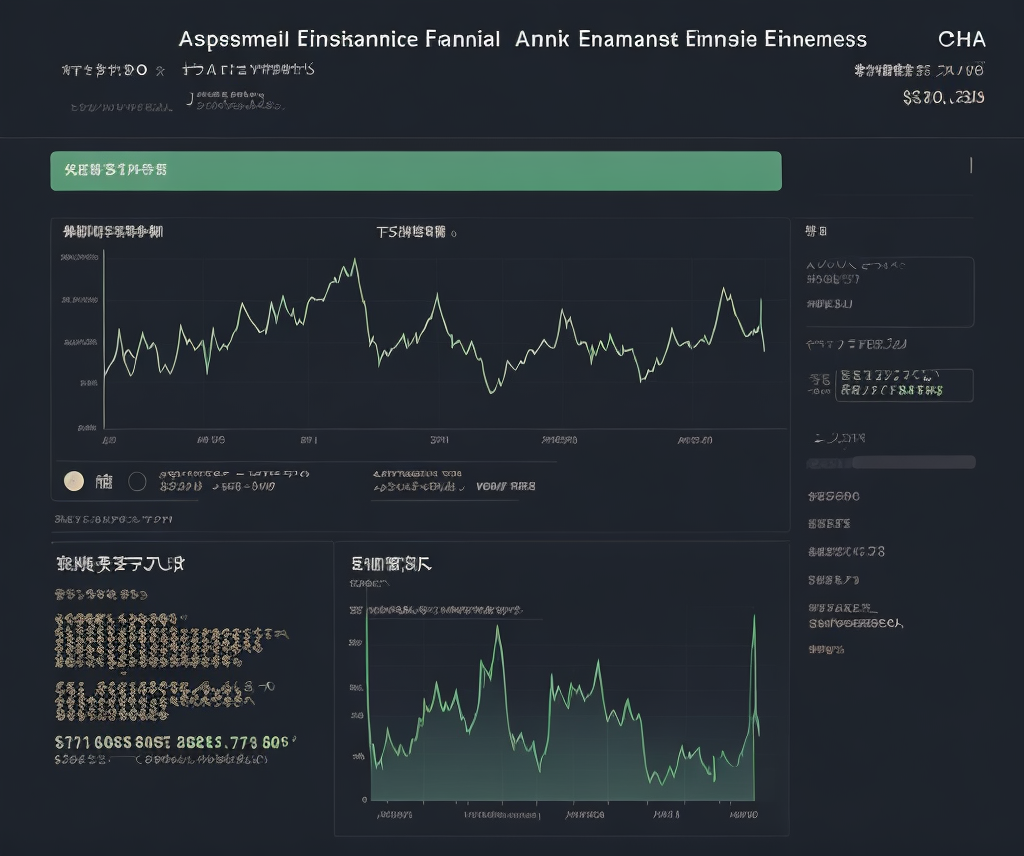Click the dashboard title text in the header
This screenshot has width=1024, height=856.
(x=522, y=39)
